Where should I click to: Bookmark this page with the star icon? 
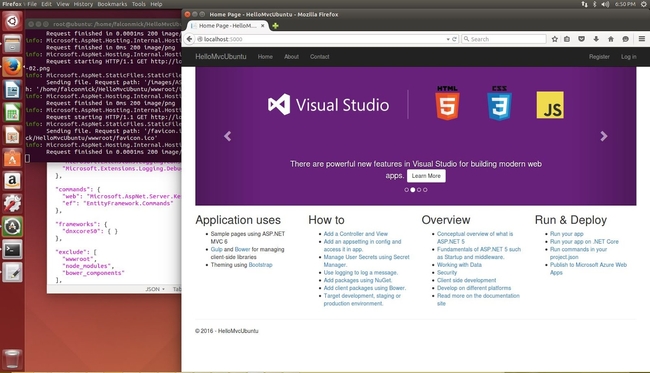pyautogui.click(x=555, y=39)
